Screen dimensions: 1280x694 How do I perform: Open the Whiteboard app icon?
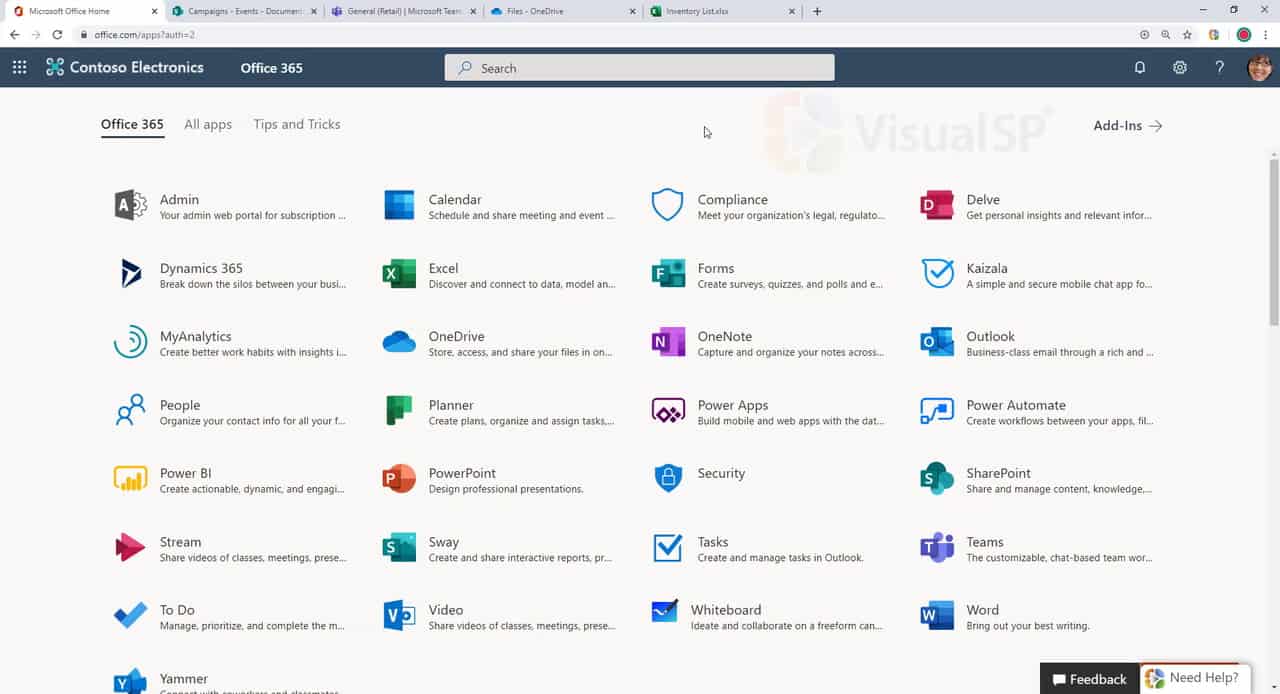pos(665,612)
